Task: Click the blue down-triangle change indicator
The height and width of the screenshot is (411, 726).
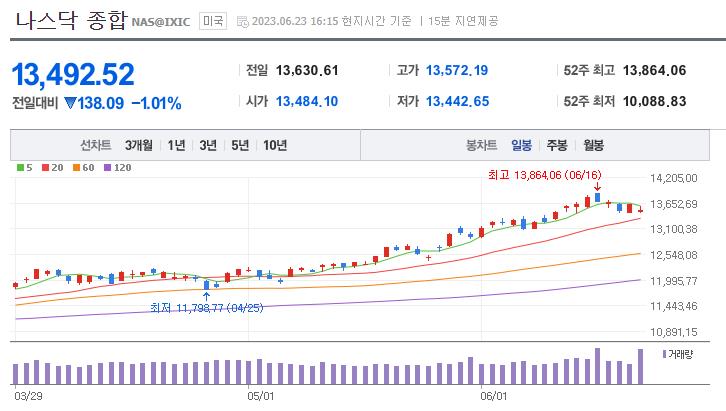Action: (x=70, y=102)
